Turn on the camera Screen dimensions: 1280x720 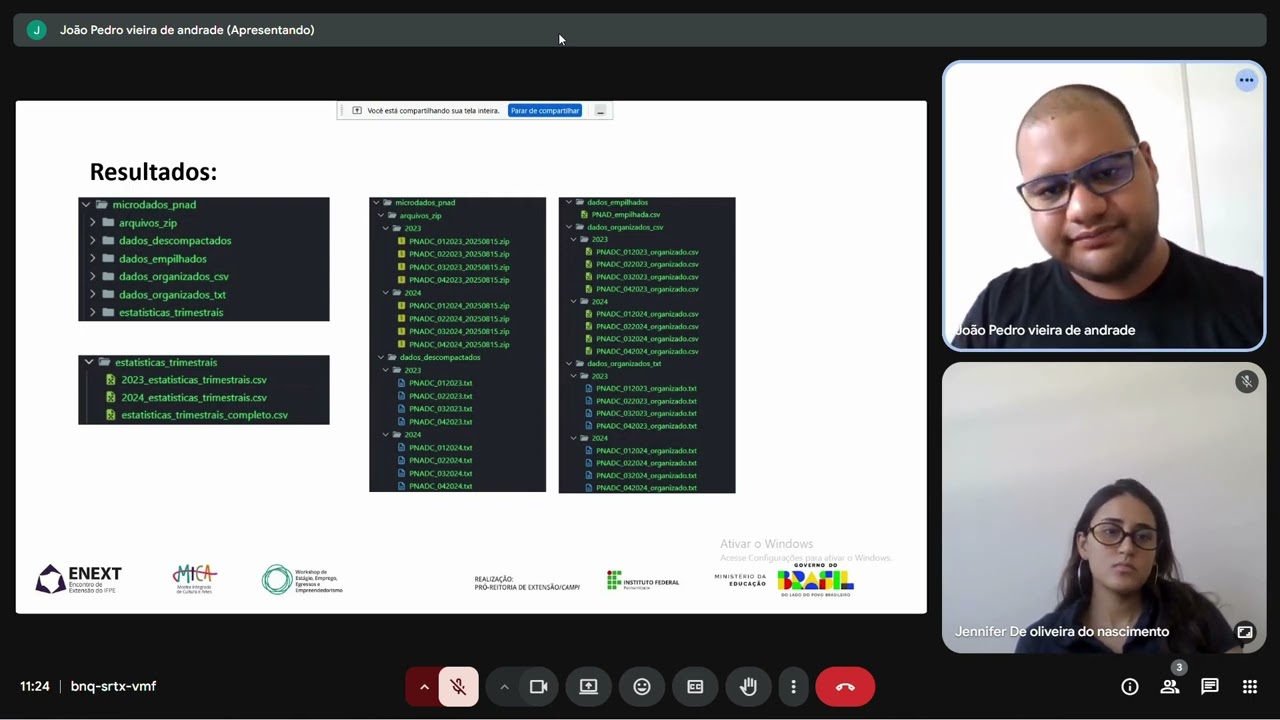tap(538, 686)
